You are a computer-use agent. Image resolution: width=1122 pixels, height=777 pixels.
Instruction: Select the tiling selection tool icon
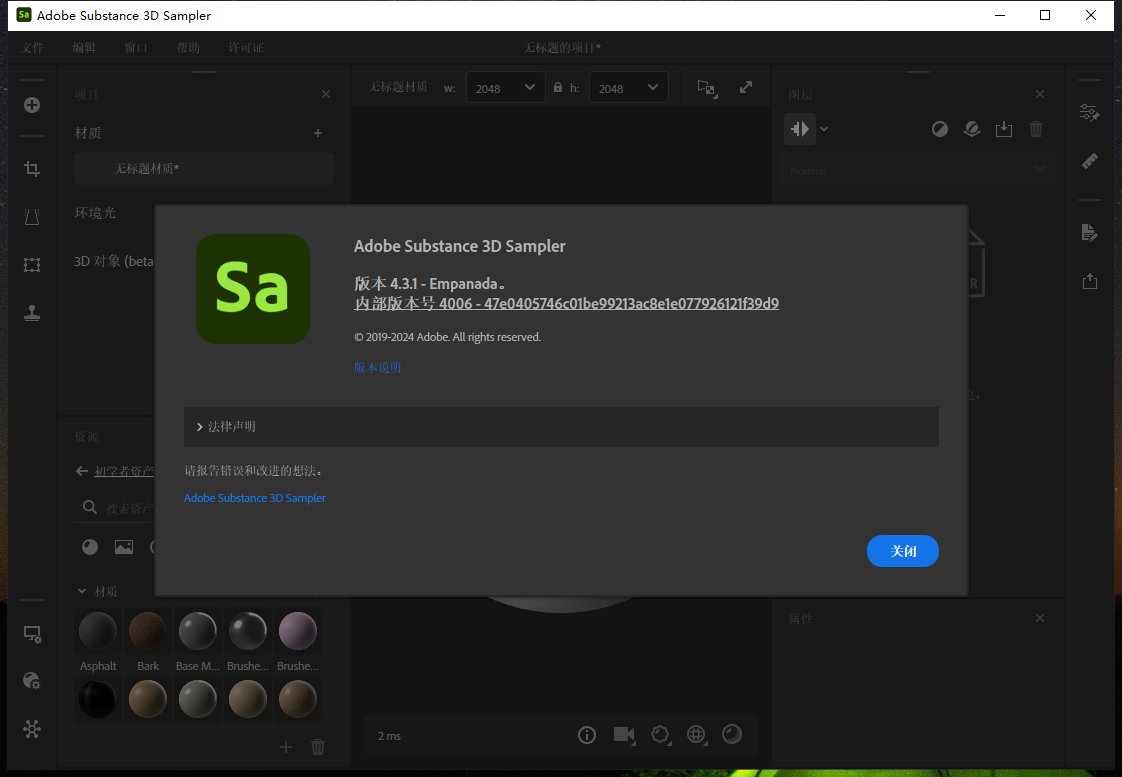pyautogui.click(x=32, y=265)
